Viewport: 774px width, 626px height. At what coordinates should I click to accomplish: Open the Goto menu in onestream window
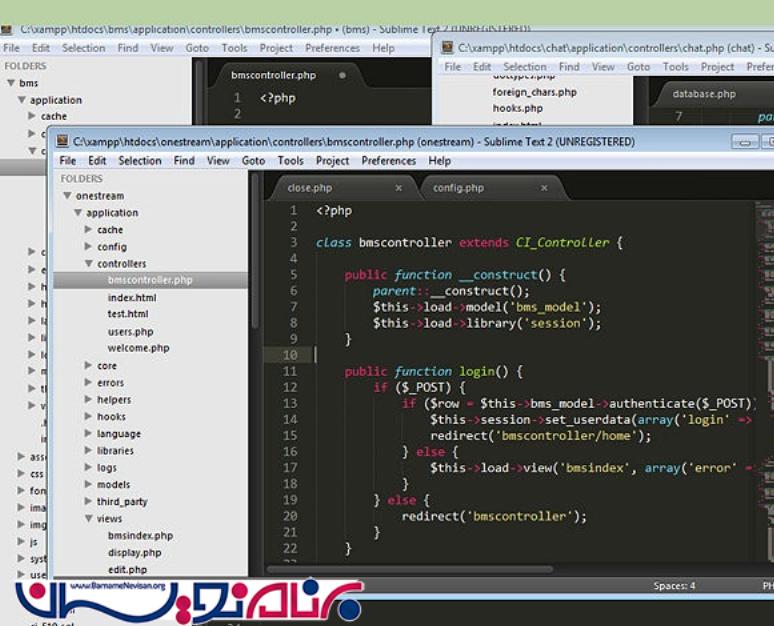253,161
